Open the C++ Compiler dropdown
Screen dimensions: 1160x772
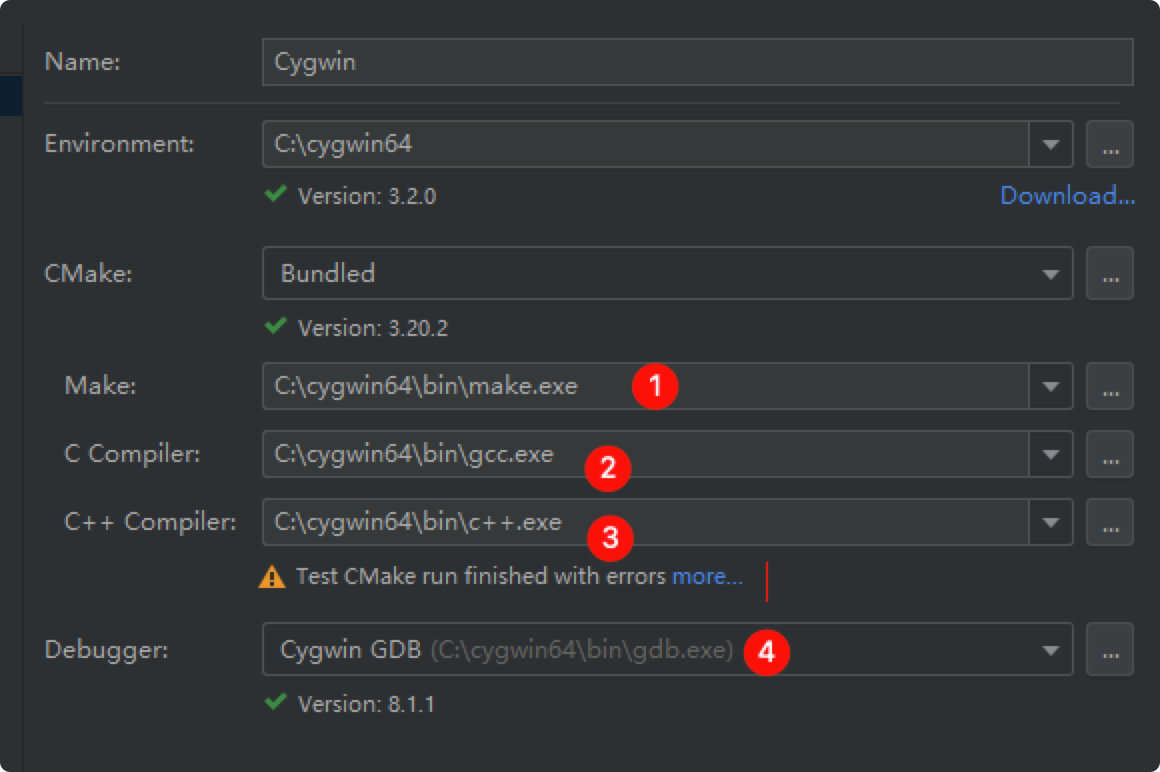coord(1050,522)
